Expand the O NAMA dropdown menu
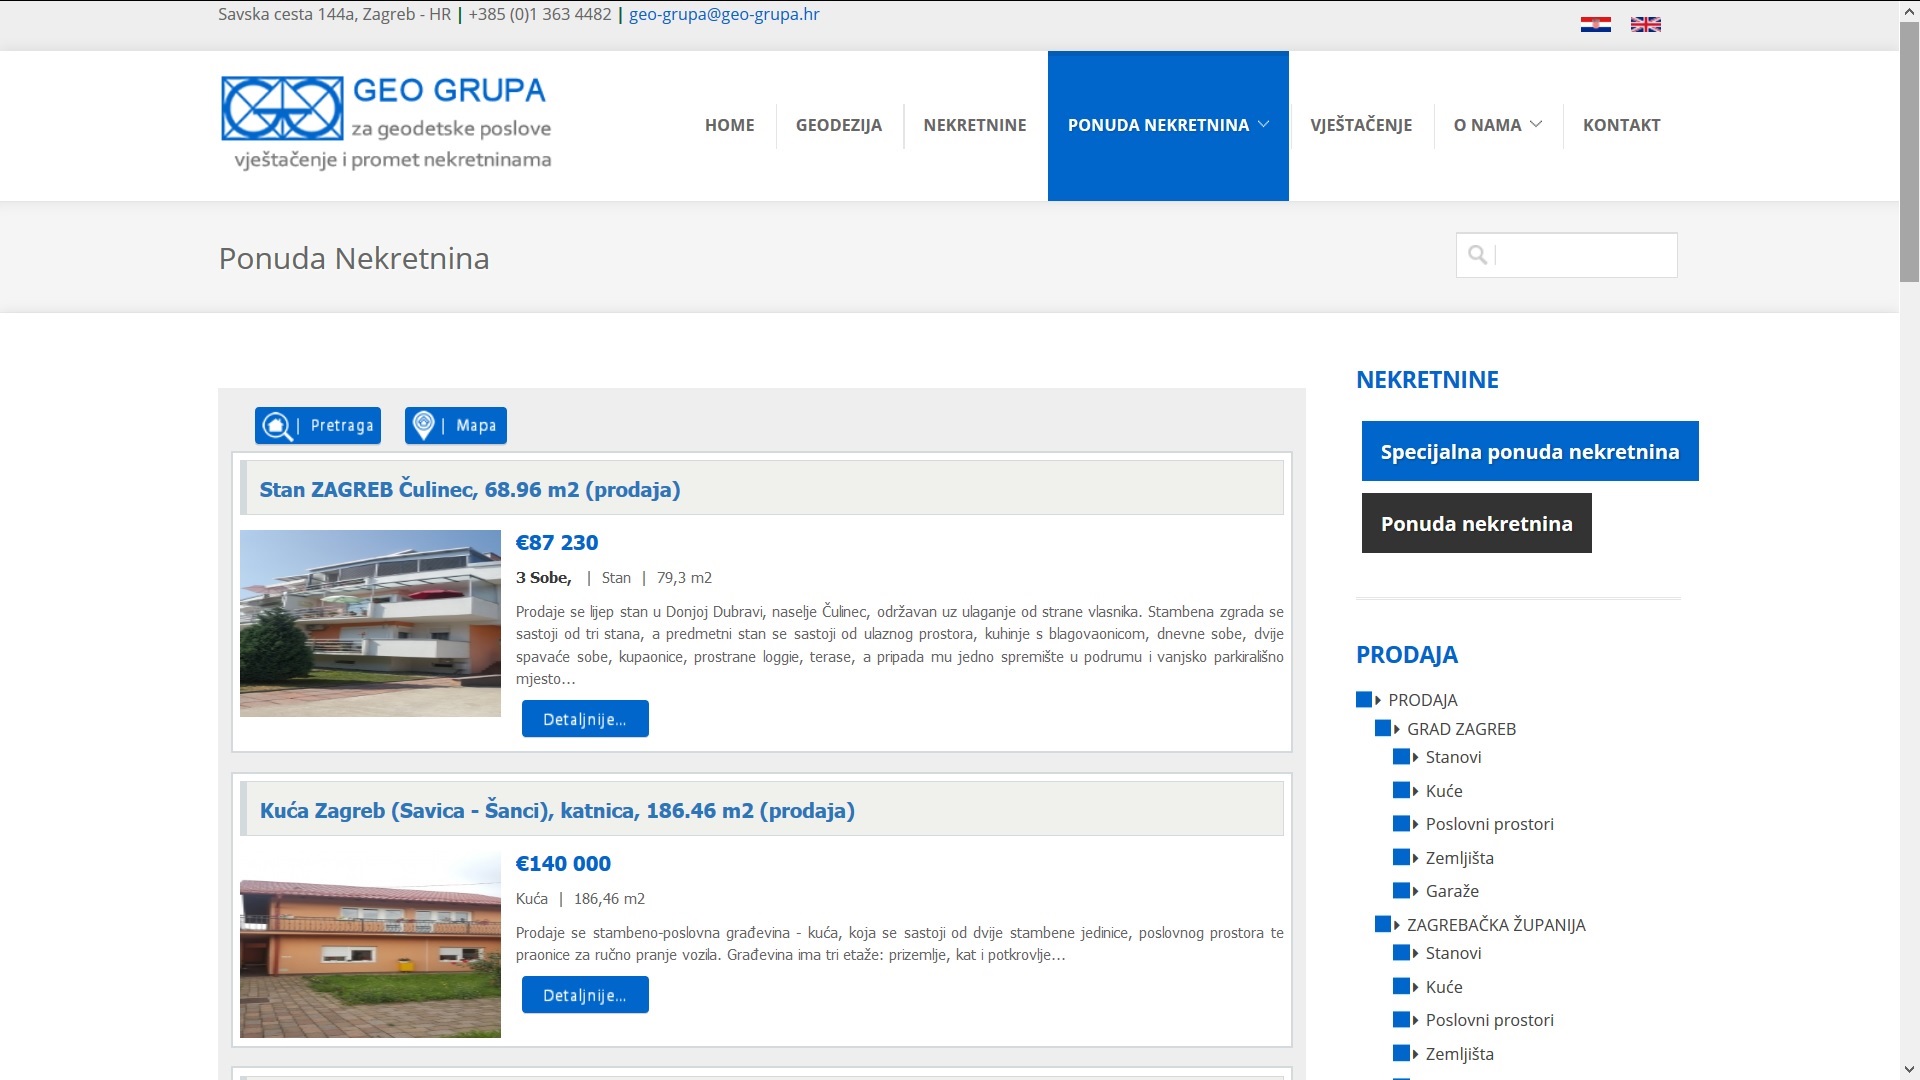Image resolution: width=1920 pixels, height=1080 pixels. pyautogui.click(x=1498, y=125)
